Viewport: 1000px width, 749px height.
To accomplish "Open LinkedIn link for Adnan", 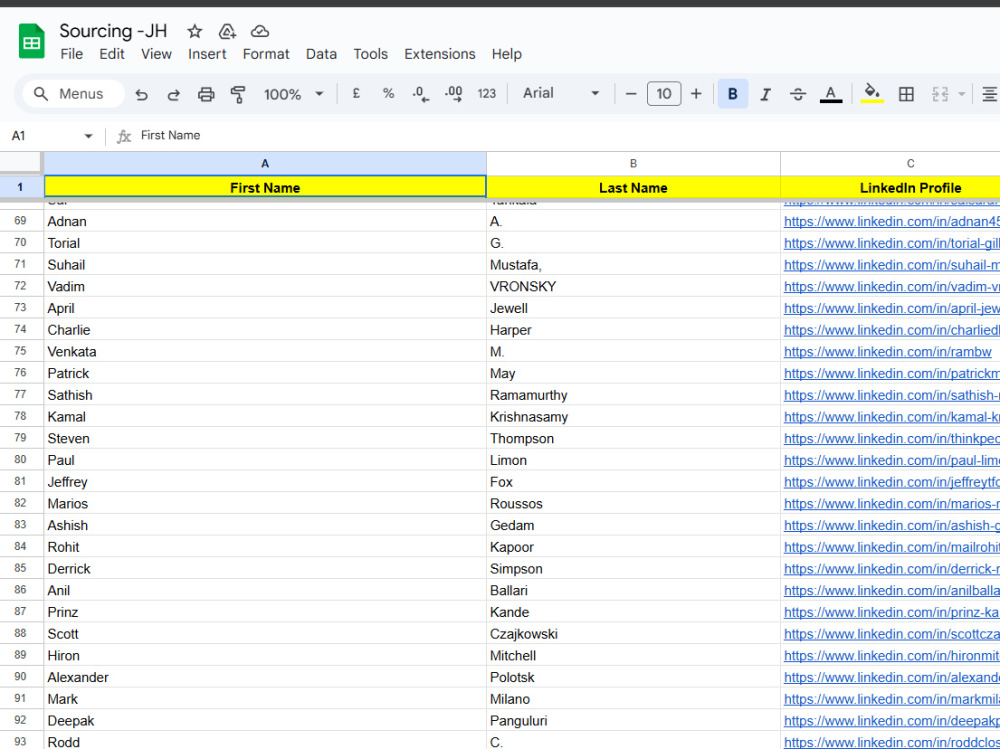I will 891,222.
